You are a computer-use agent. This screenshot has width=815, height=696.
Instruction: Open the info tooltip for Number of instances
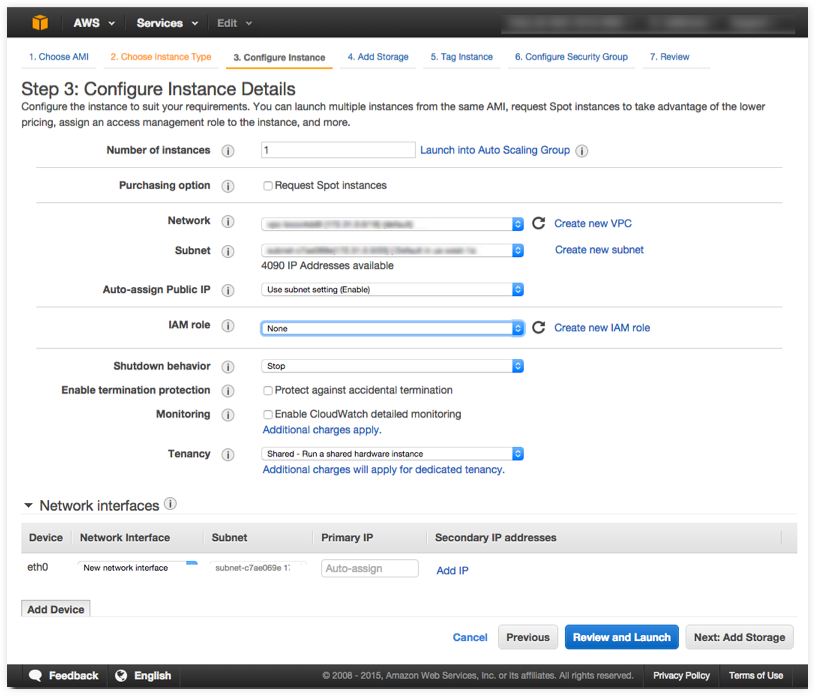pos(227,150)
